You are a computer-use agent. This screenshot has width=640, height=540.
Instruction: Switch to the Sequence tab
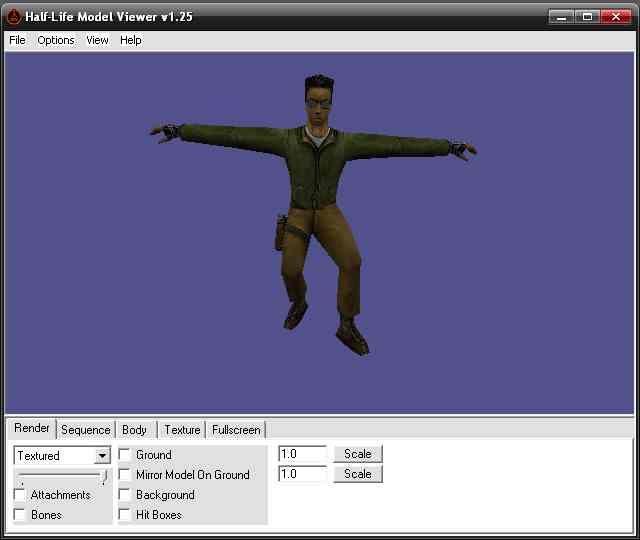pos(85,430)
